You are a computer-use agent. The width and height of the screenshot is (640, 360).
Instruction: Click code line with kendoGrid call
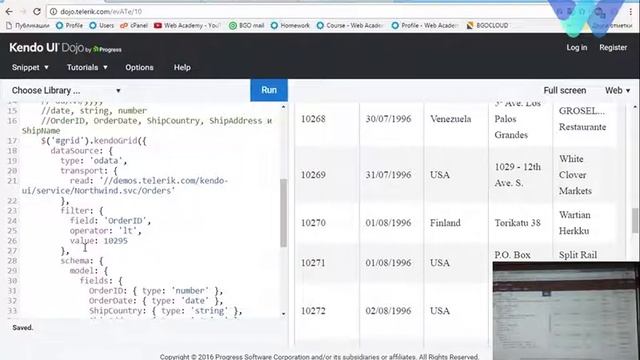pyautogui.click(x=93, y=141)
